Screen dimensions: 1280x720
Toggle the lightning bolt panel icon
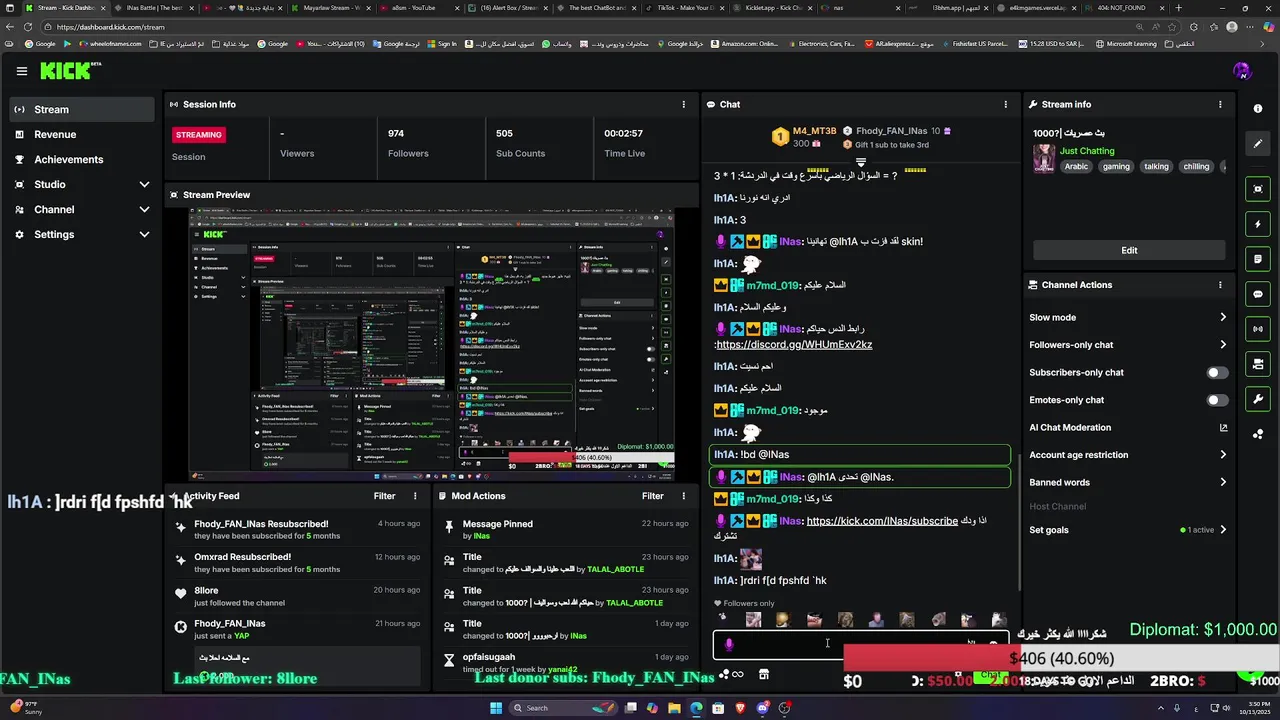pos(1258,224)
